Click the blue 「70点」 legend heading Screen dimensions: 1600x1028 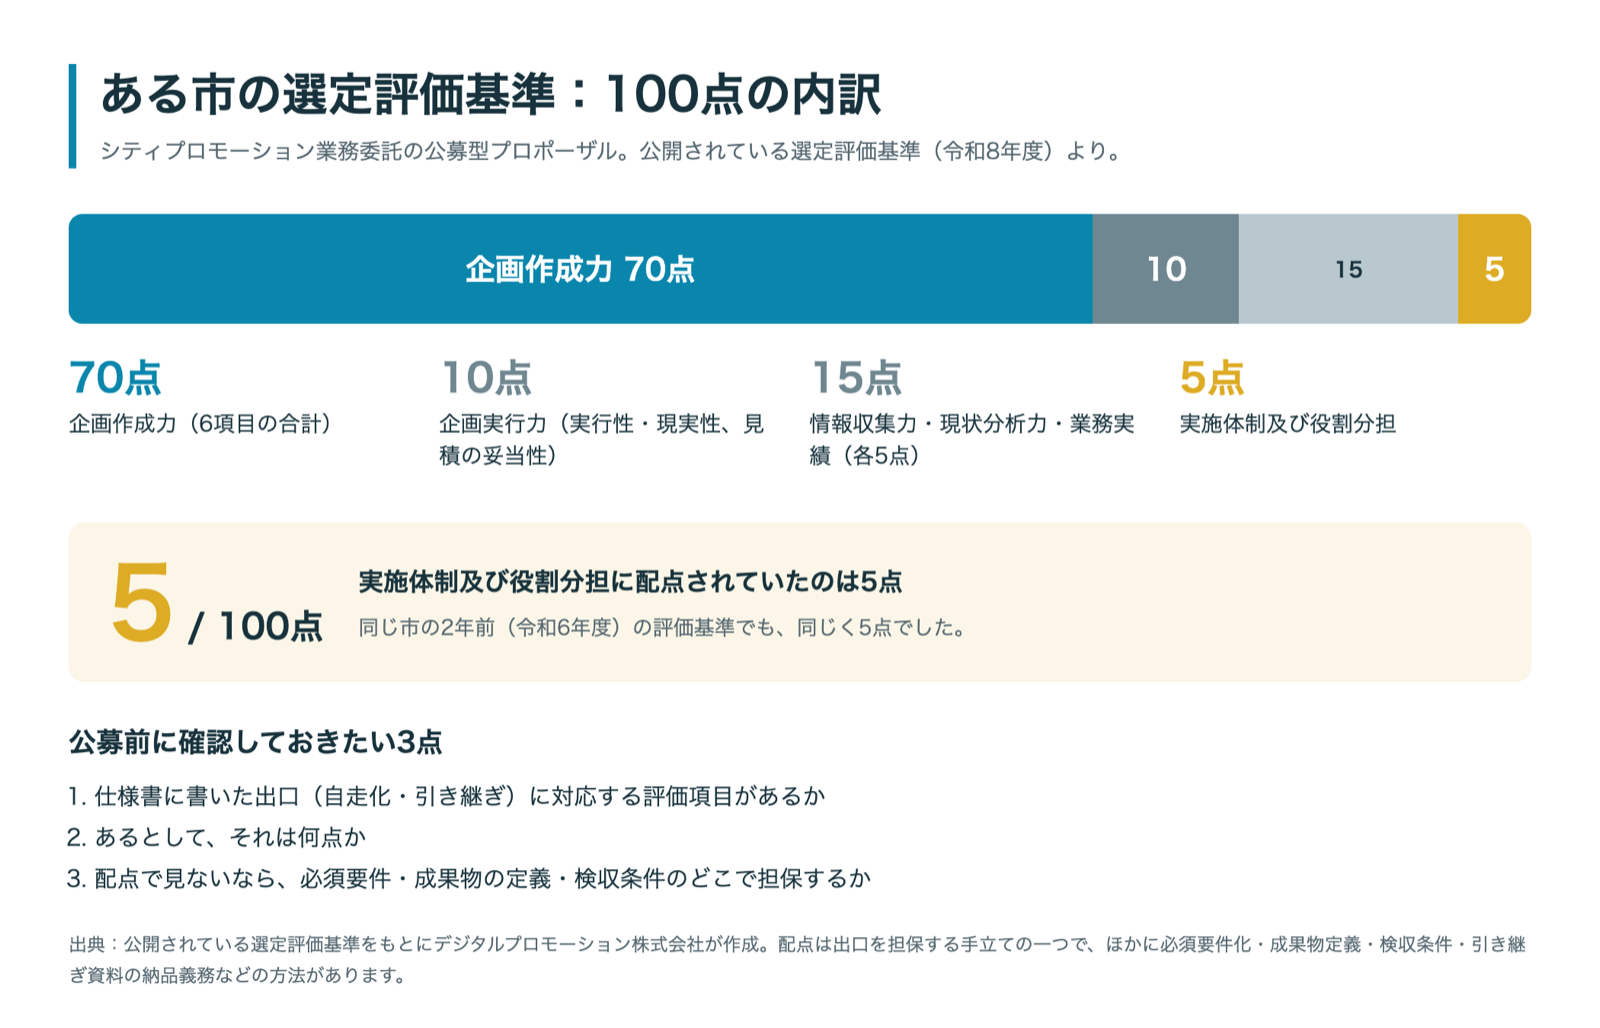coord(115,378)
